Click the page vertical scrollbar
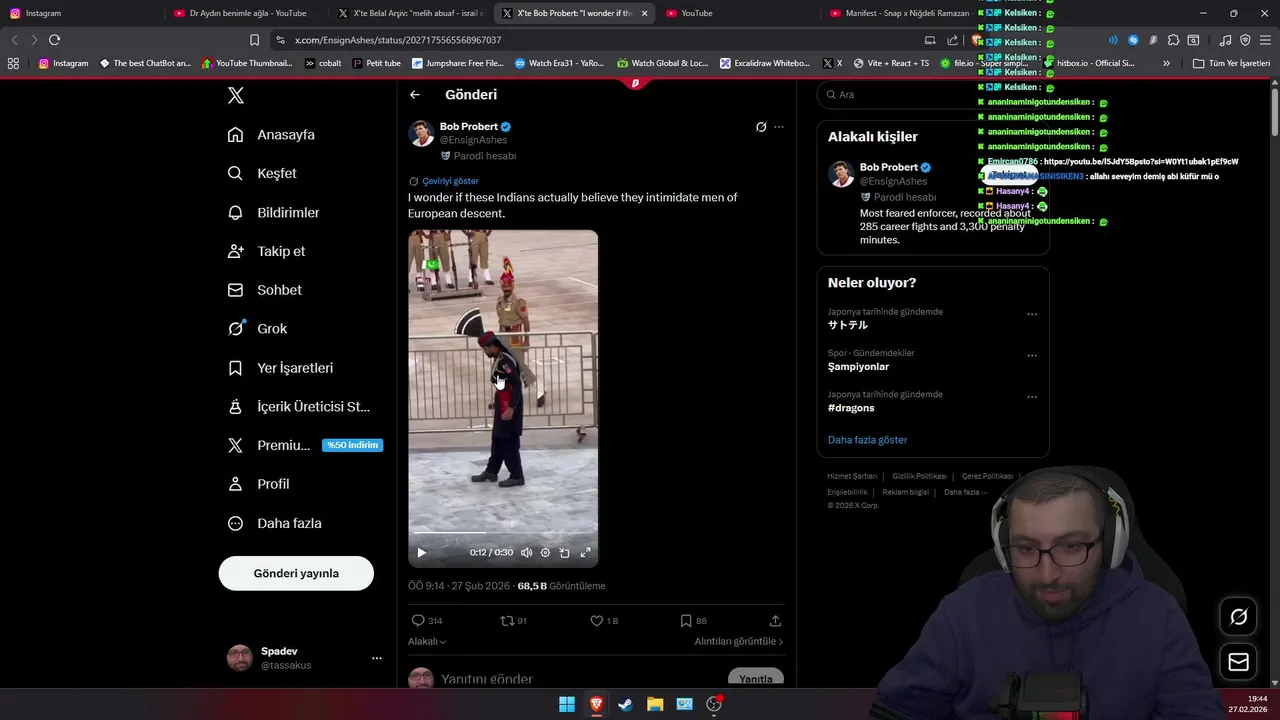 (1275, 110)
